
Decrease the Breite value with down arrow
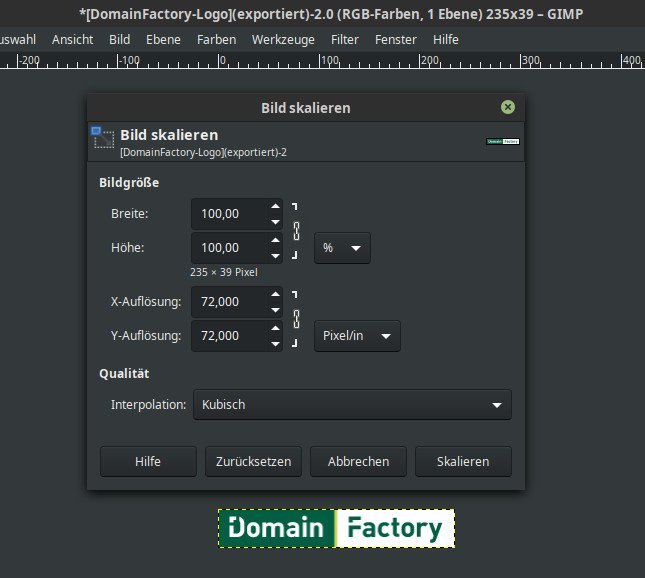pos(276,222)
